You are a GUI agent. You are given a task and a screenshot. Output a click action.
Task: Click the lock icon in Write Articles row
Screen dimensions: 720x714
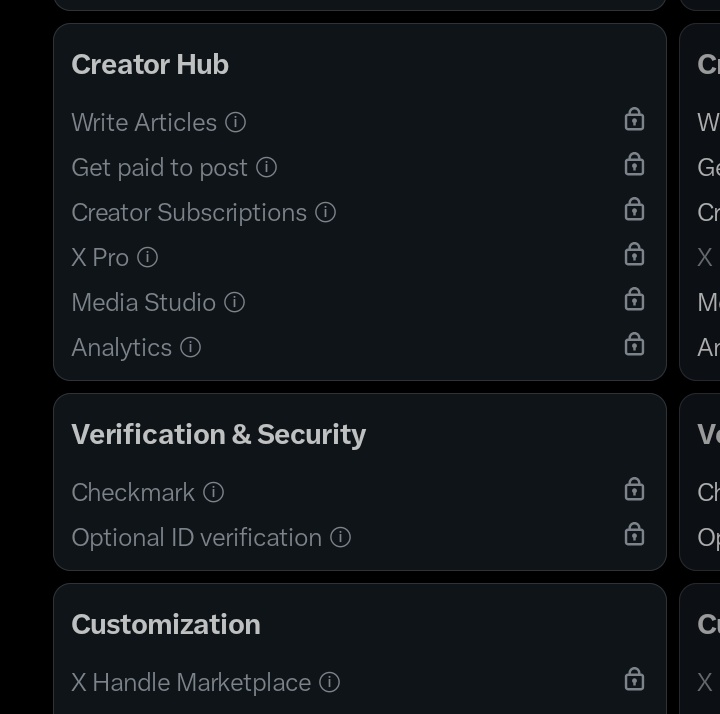tap(634, 120)
